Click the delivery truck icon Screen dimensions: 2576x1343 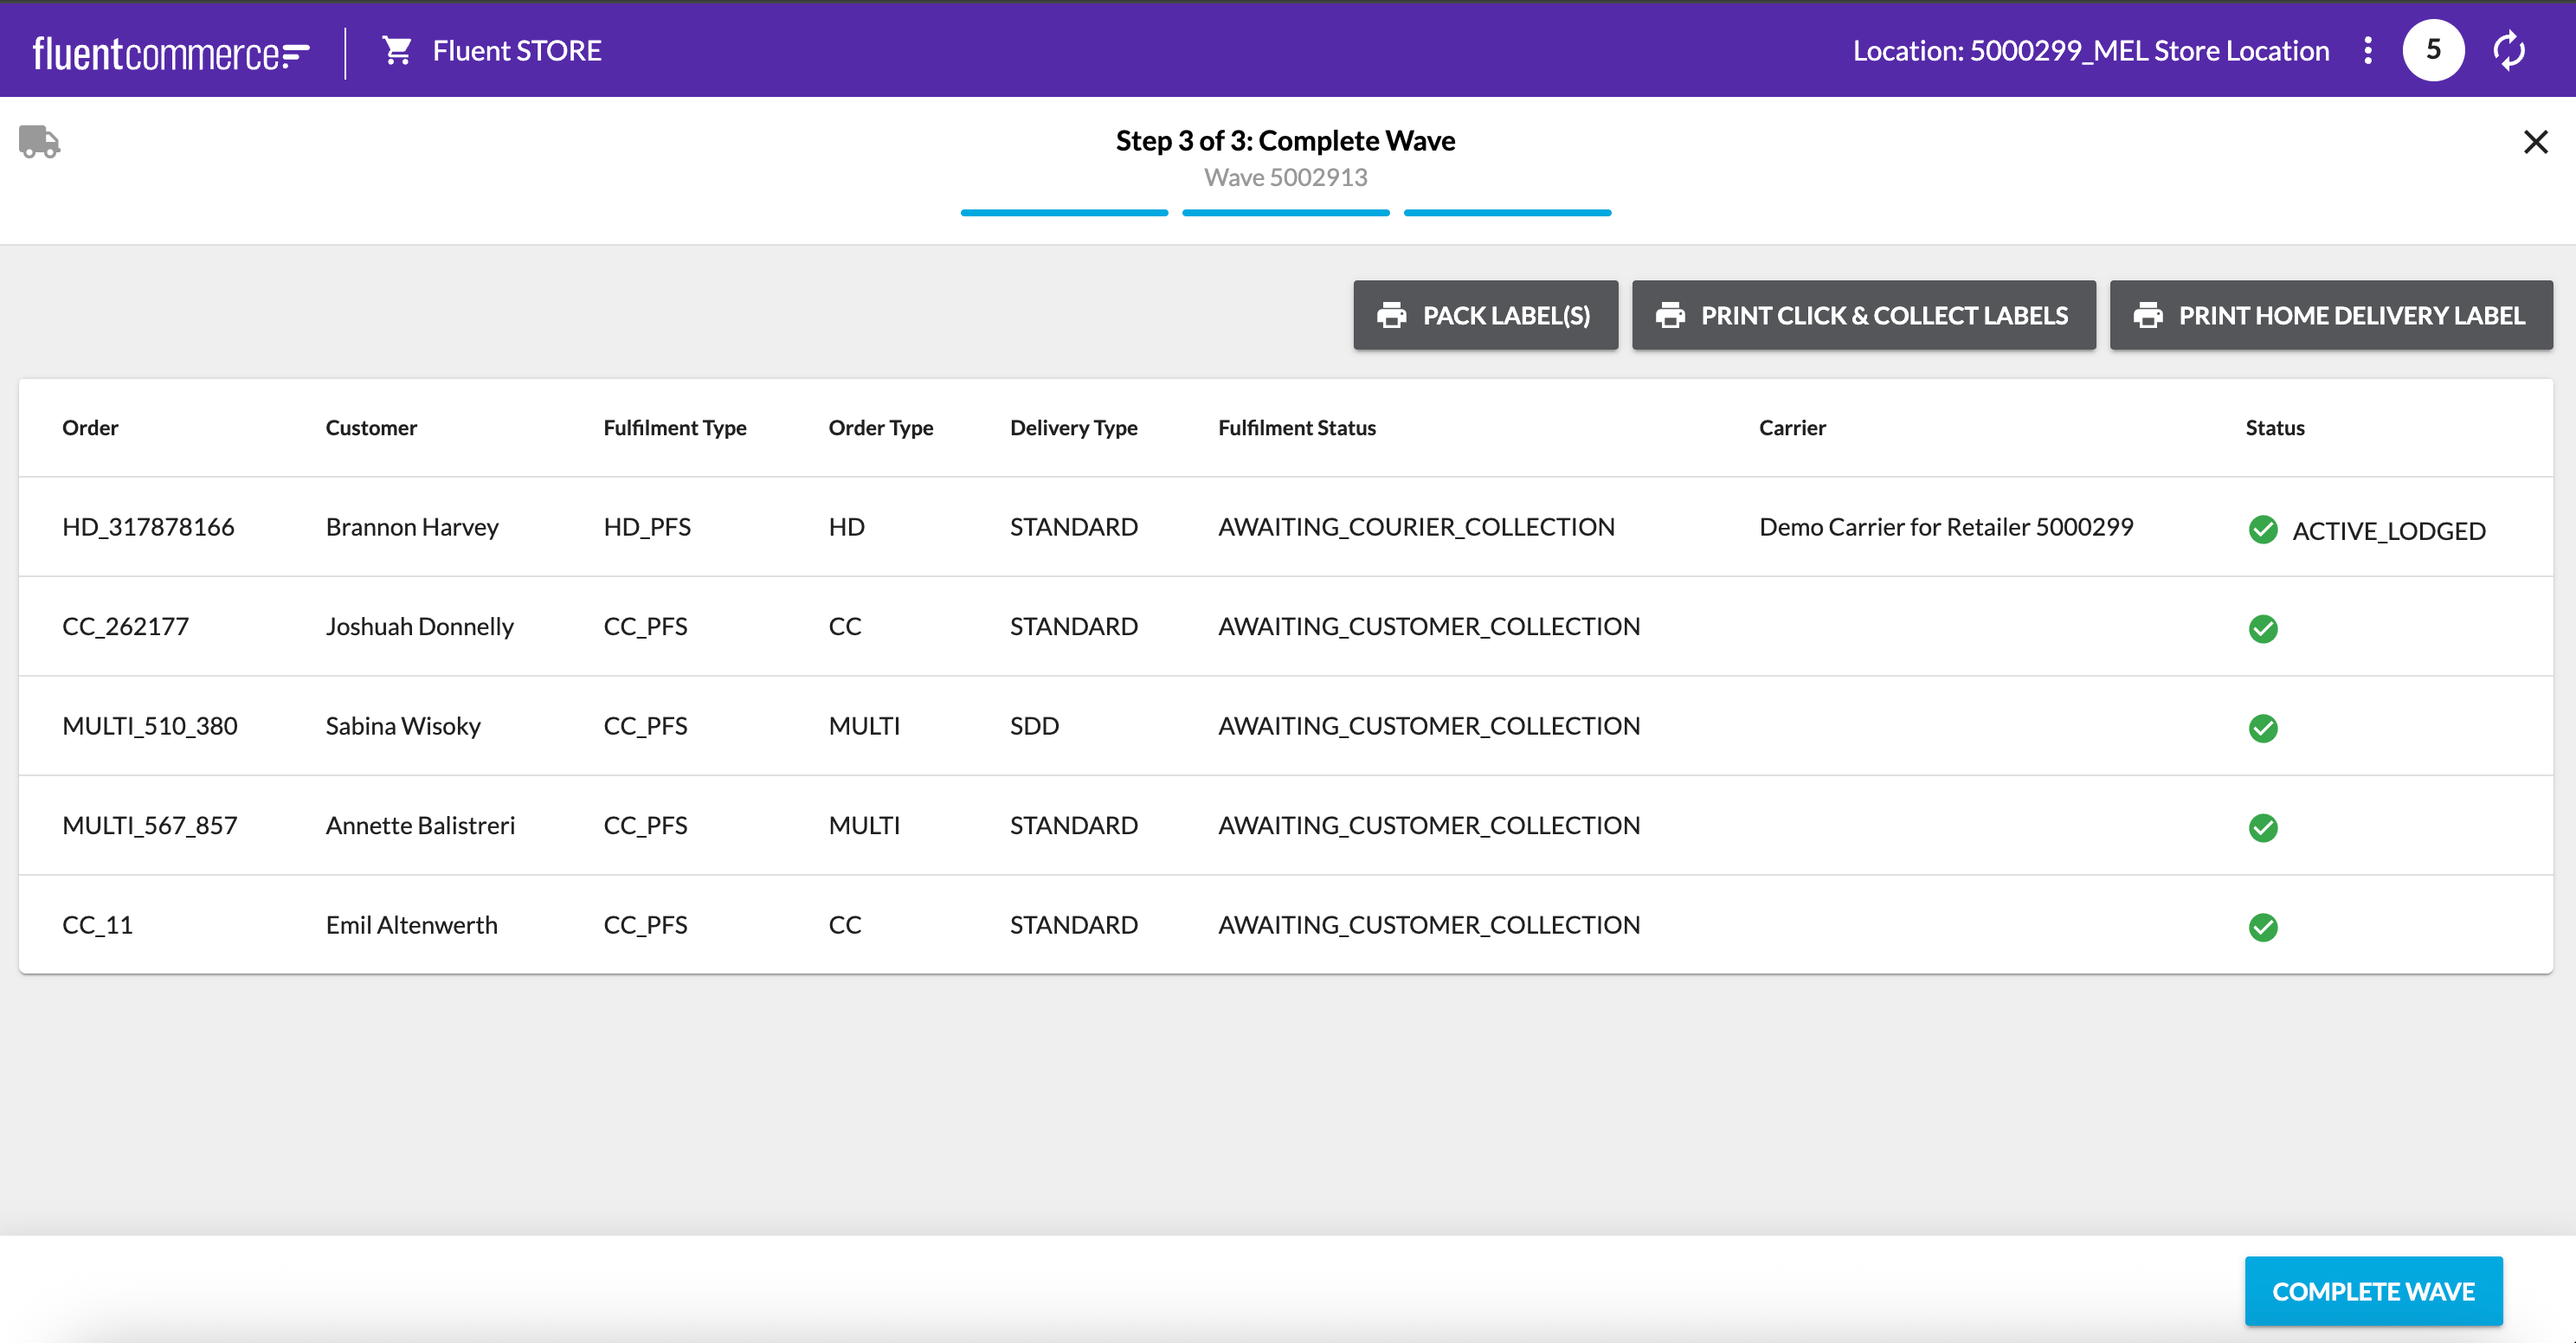coord(39,141)
